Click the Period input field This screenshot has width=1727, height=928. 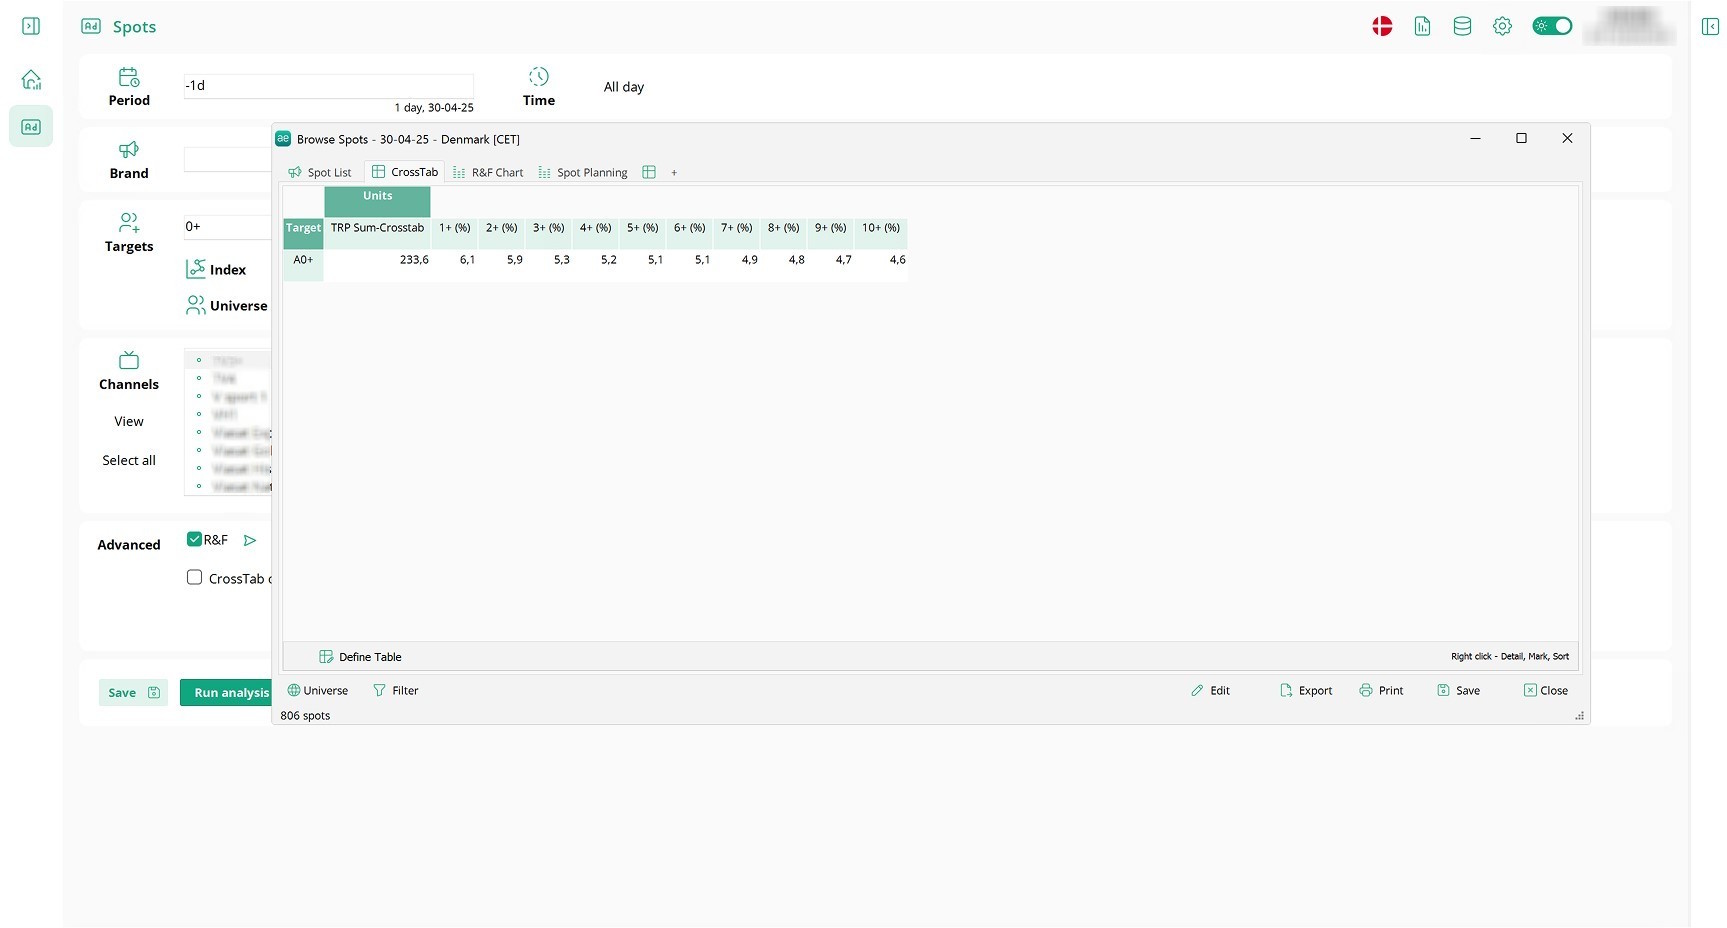[328, 86]
